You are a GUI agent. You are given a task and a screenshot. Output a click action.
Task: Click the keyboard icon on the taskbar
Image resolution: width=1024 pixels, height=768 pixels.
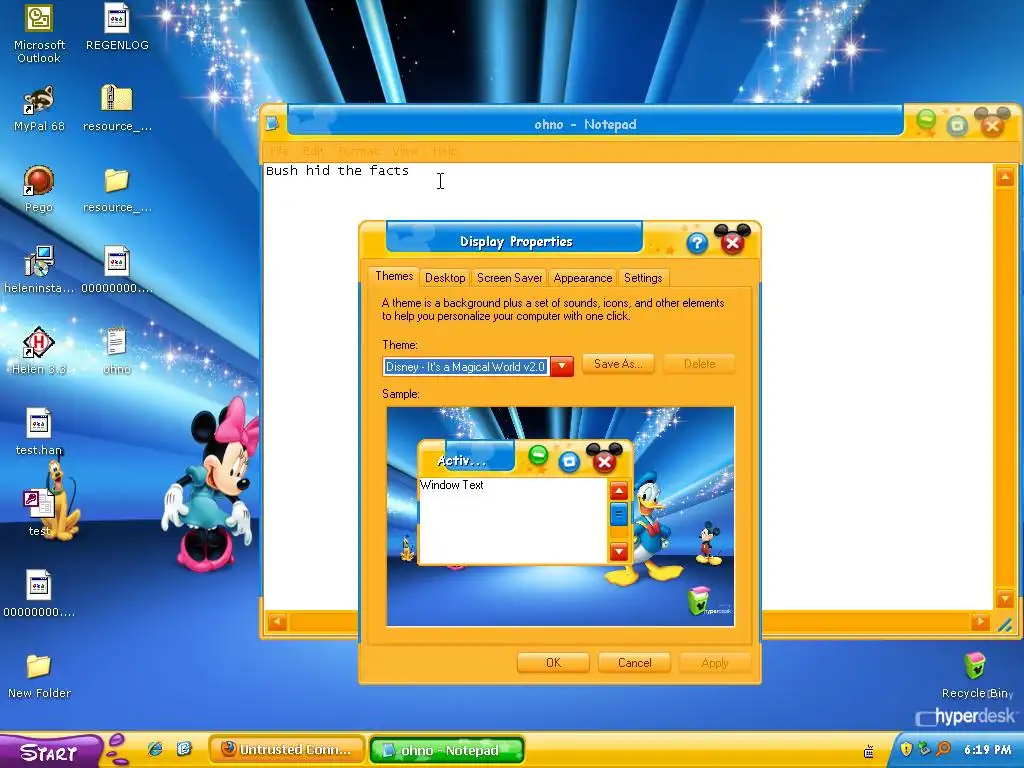pos(869,752)
